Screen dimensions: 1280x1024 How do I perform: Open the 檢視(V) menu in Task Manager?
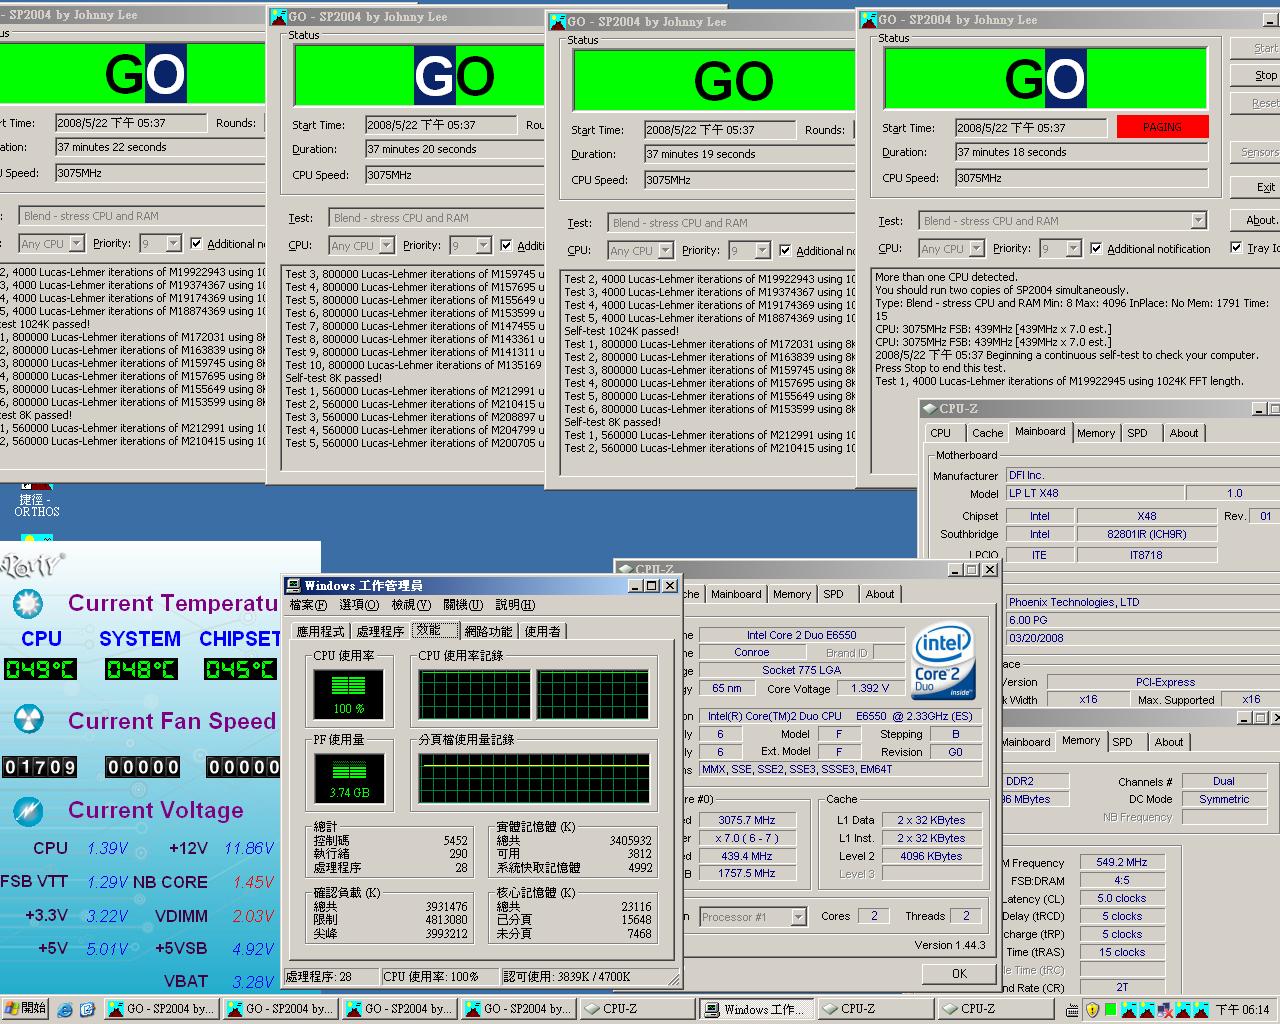click(x=411, y=605)
